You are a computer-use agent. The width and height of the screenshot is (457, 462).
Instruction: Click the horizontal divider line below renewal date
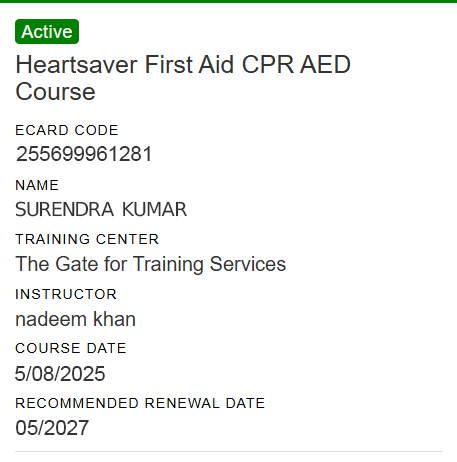(x=229, y=452)
